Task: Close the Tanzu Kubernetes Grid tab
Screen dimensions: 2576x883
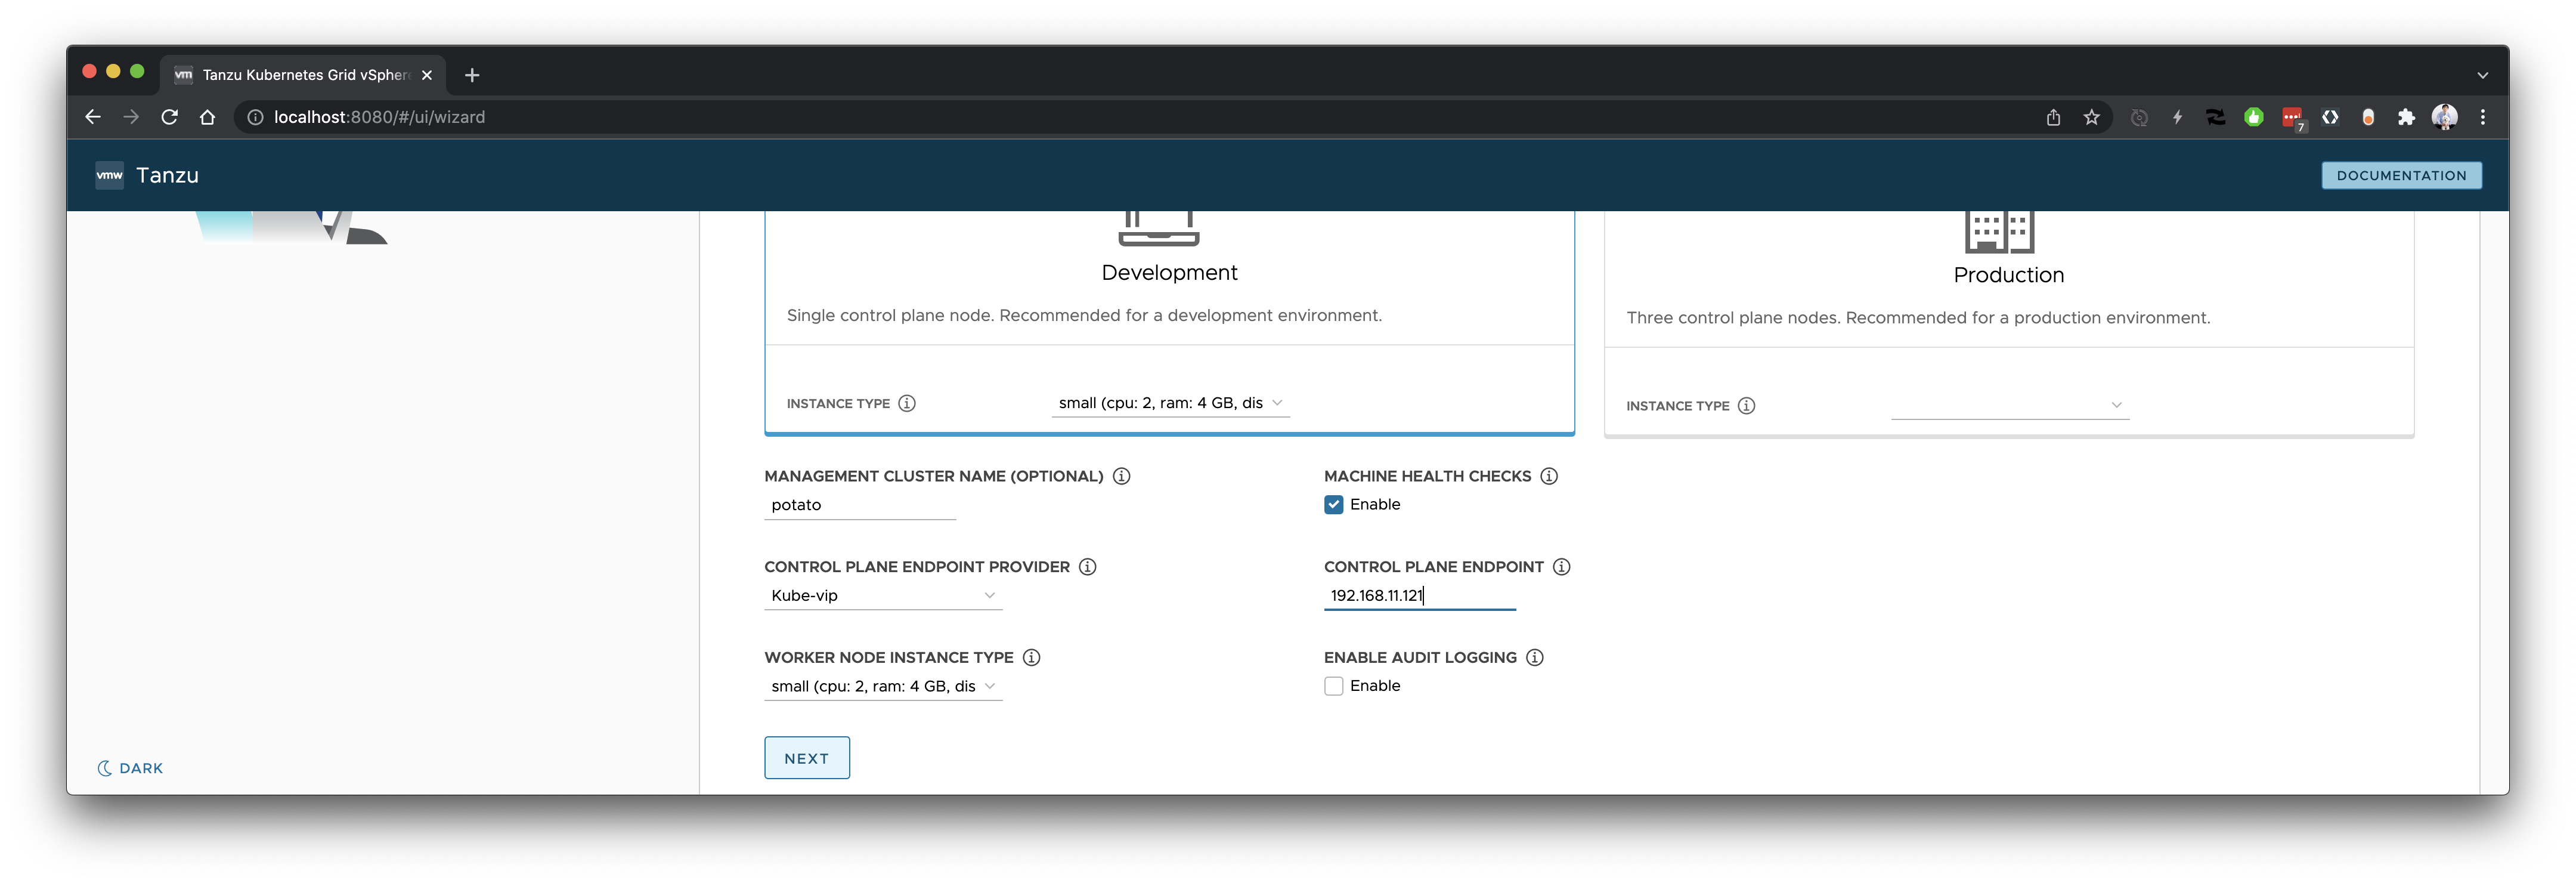Action: 427,75
